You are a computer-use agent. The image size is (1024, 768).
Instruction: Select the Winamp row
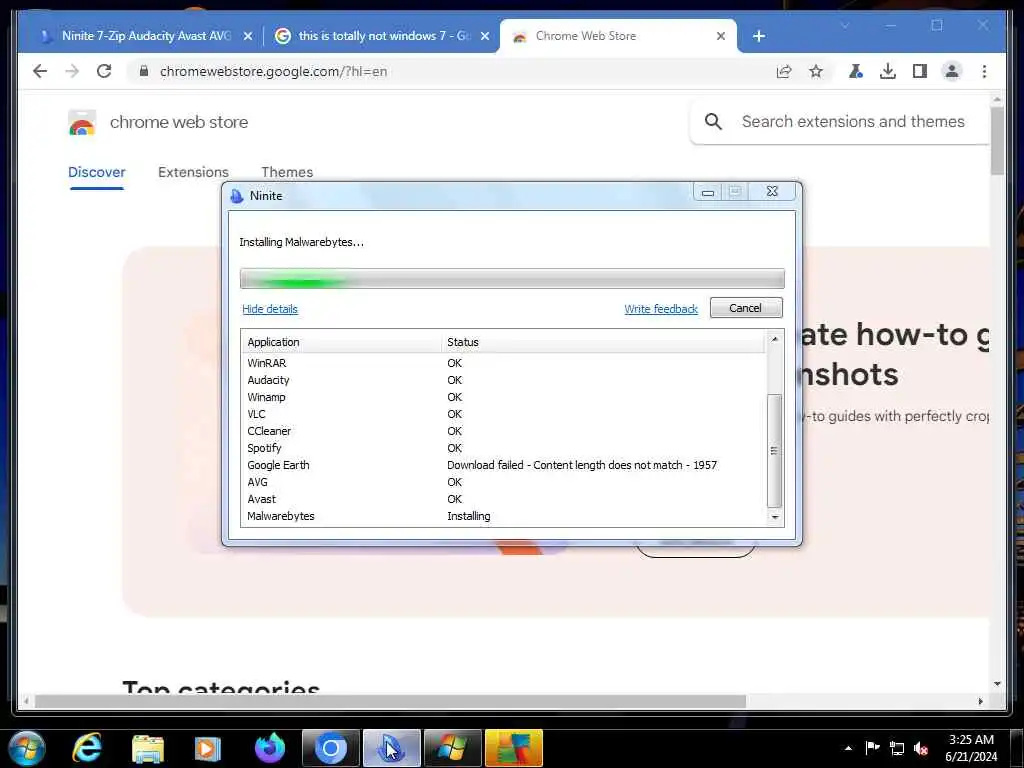click(504, 397)
